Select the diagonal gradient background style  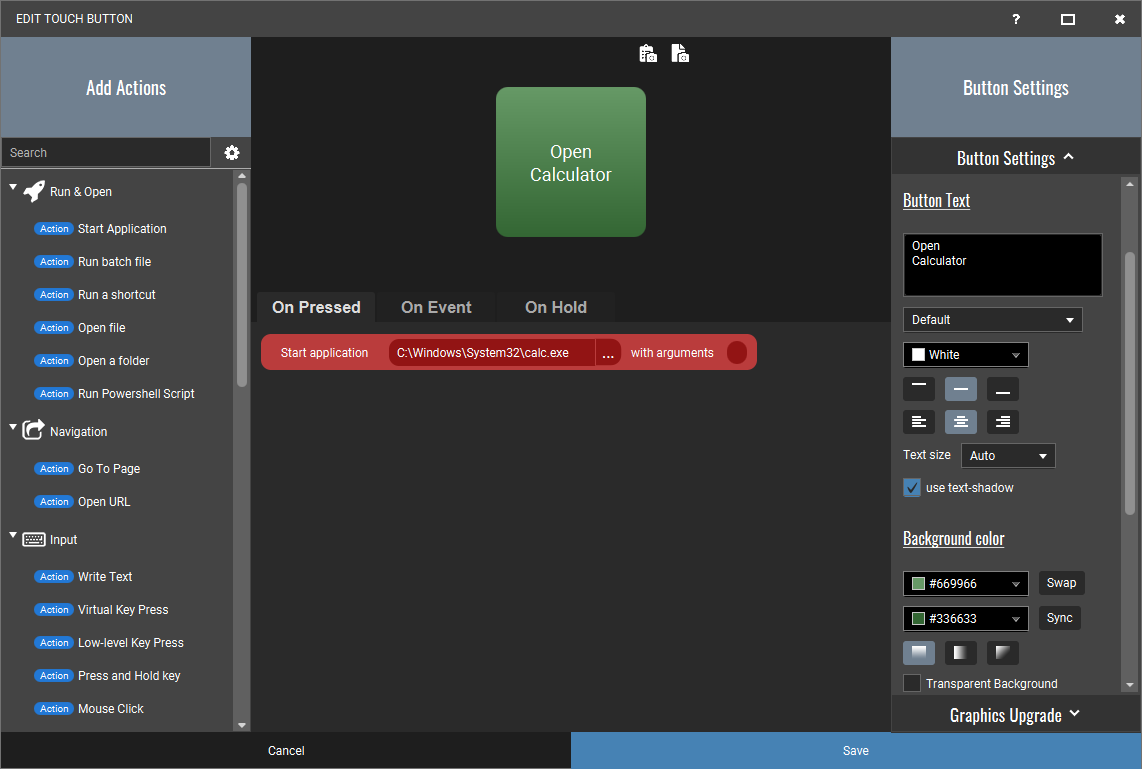coord(1003,653)
